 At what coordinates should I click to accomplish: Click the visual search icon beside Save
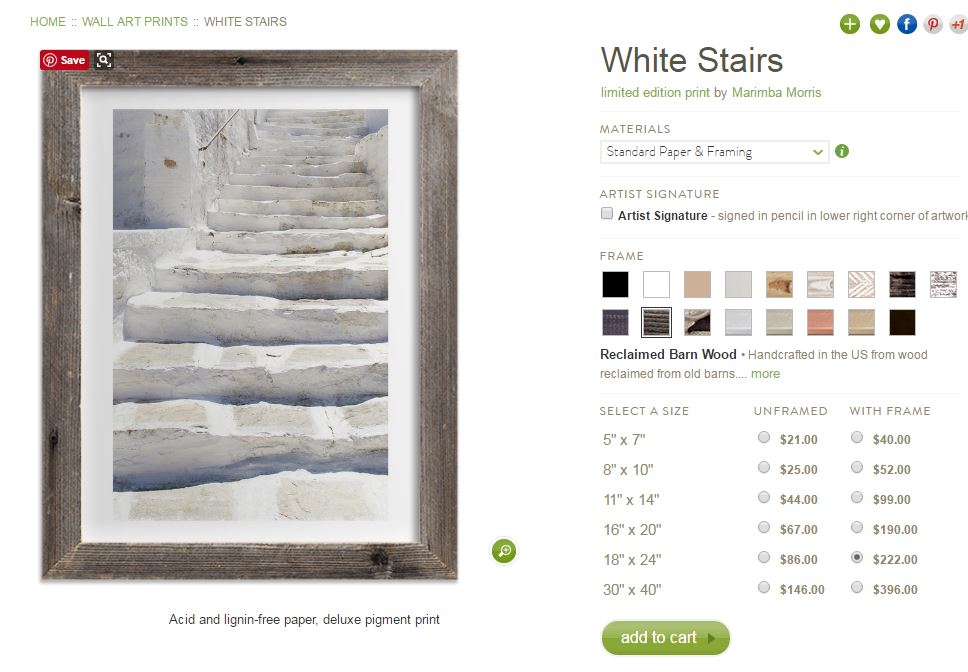point(104,60)
